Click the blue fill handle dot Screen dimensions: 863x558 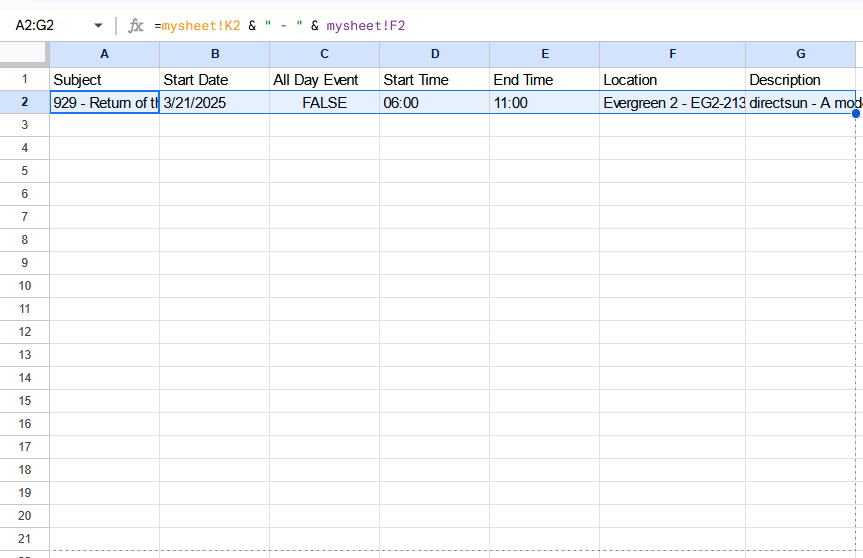pyautogui.click(x=856, y=114)
